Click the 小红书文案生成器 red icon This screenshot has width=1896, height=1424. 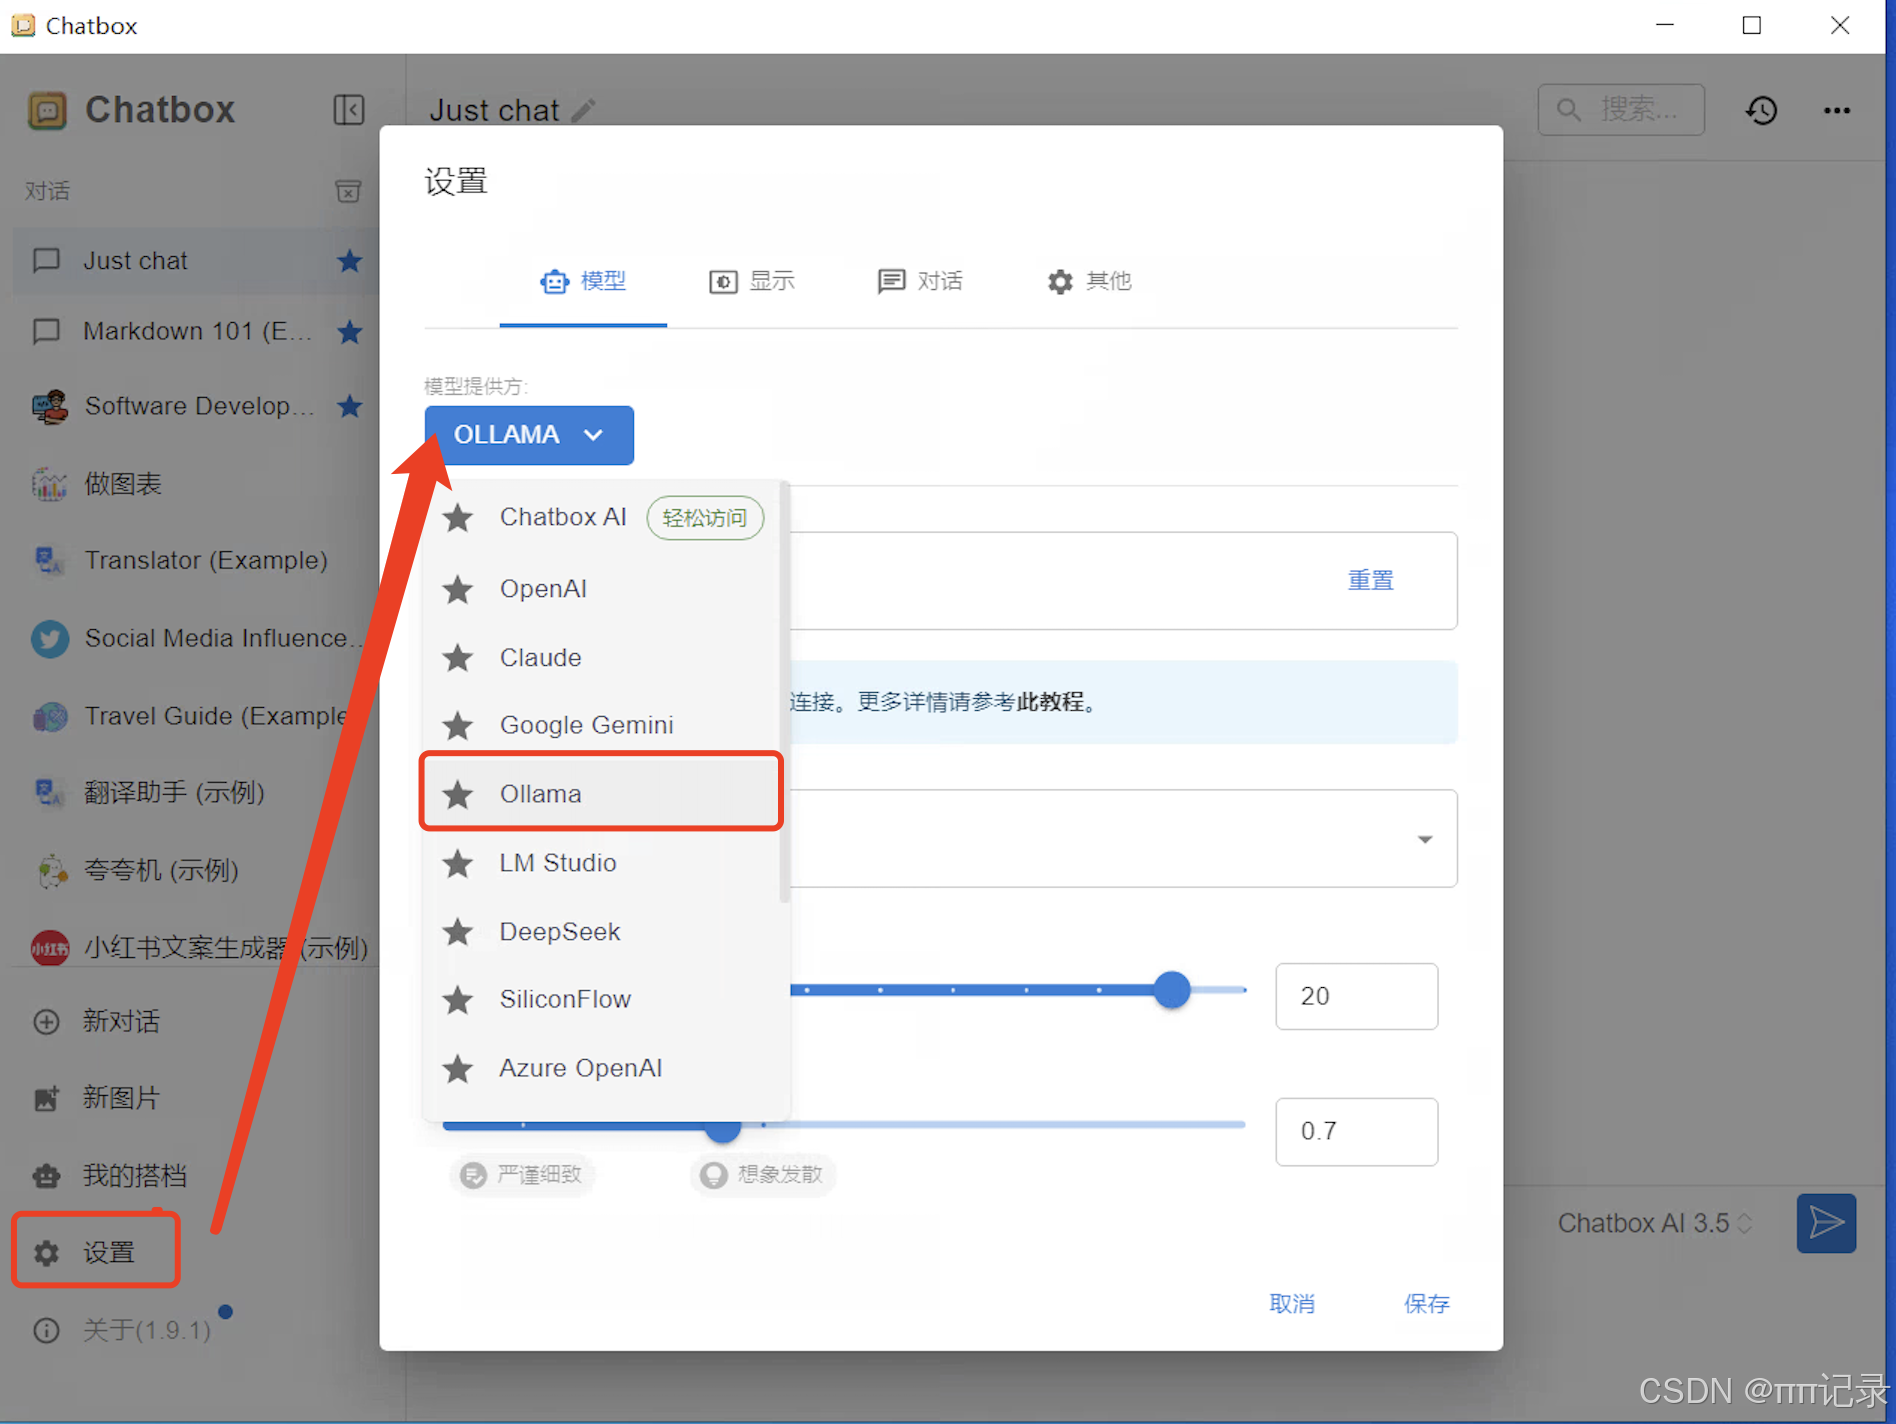tap(50, 947)
